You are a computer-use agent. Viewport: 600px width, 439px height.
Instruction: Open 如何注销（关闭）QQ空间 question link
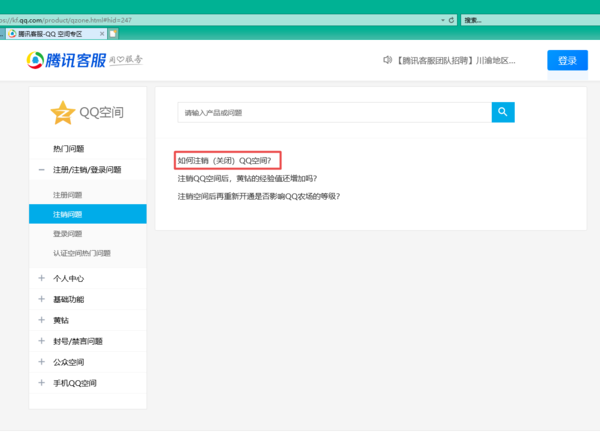click(224, 160)
